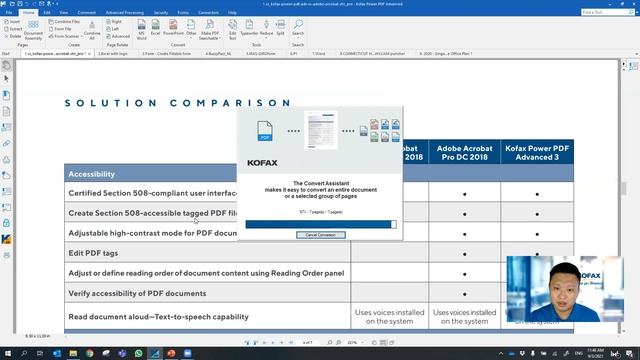Screen dimensions: 640x360
Task: Convert PDF to Excel via ribbon icon
Action: (156, 28)
